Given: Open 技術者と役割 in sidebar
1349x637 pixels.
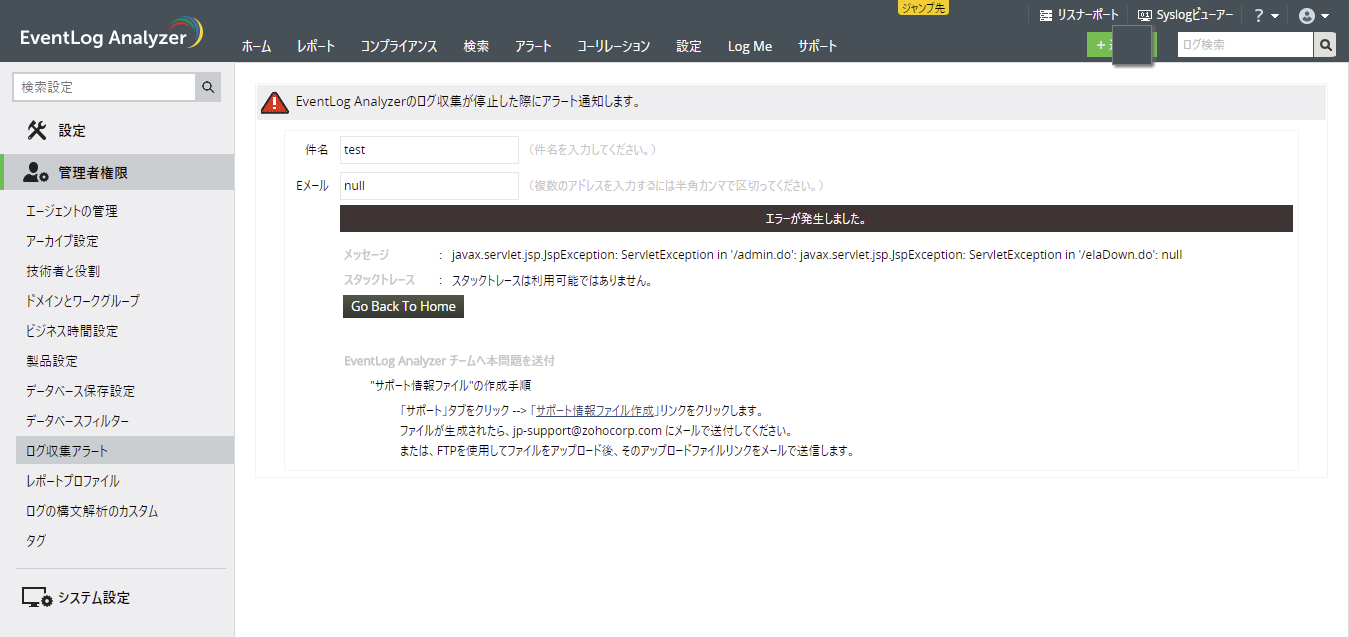Looking at the screenshot, I should [x=63, y=271].
